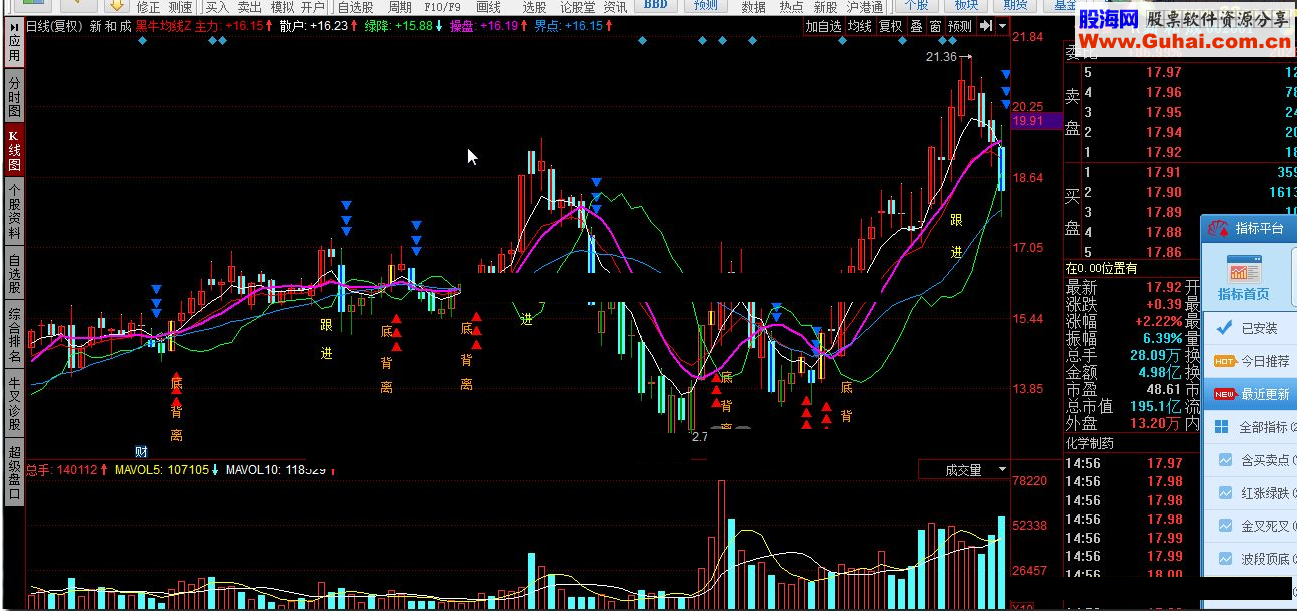Open 最近更新 with NEW badge
The image size is (1297, 611).
(x=1250, y=394)
